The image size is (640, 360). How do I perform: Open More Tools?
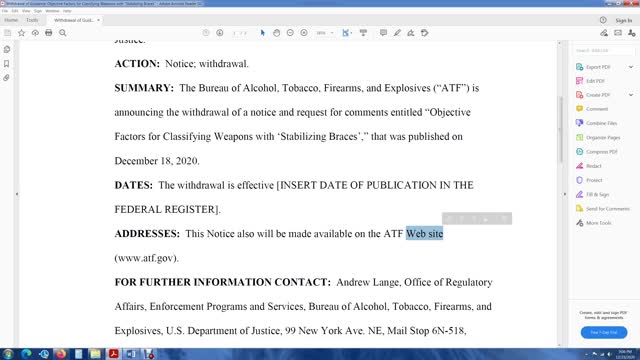(x=594, y=223)
